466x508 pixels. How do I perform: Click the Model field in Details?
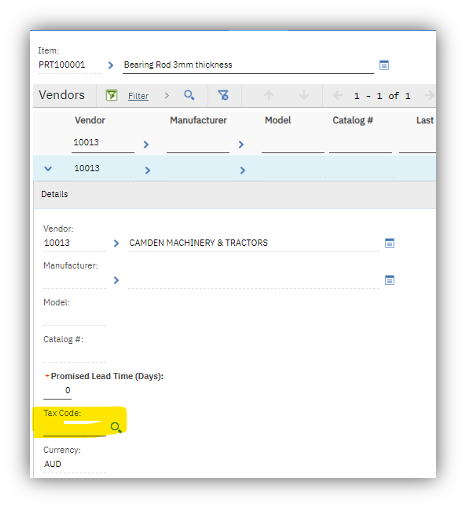(75, 317)
